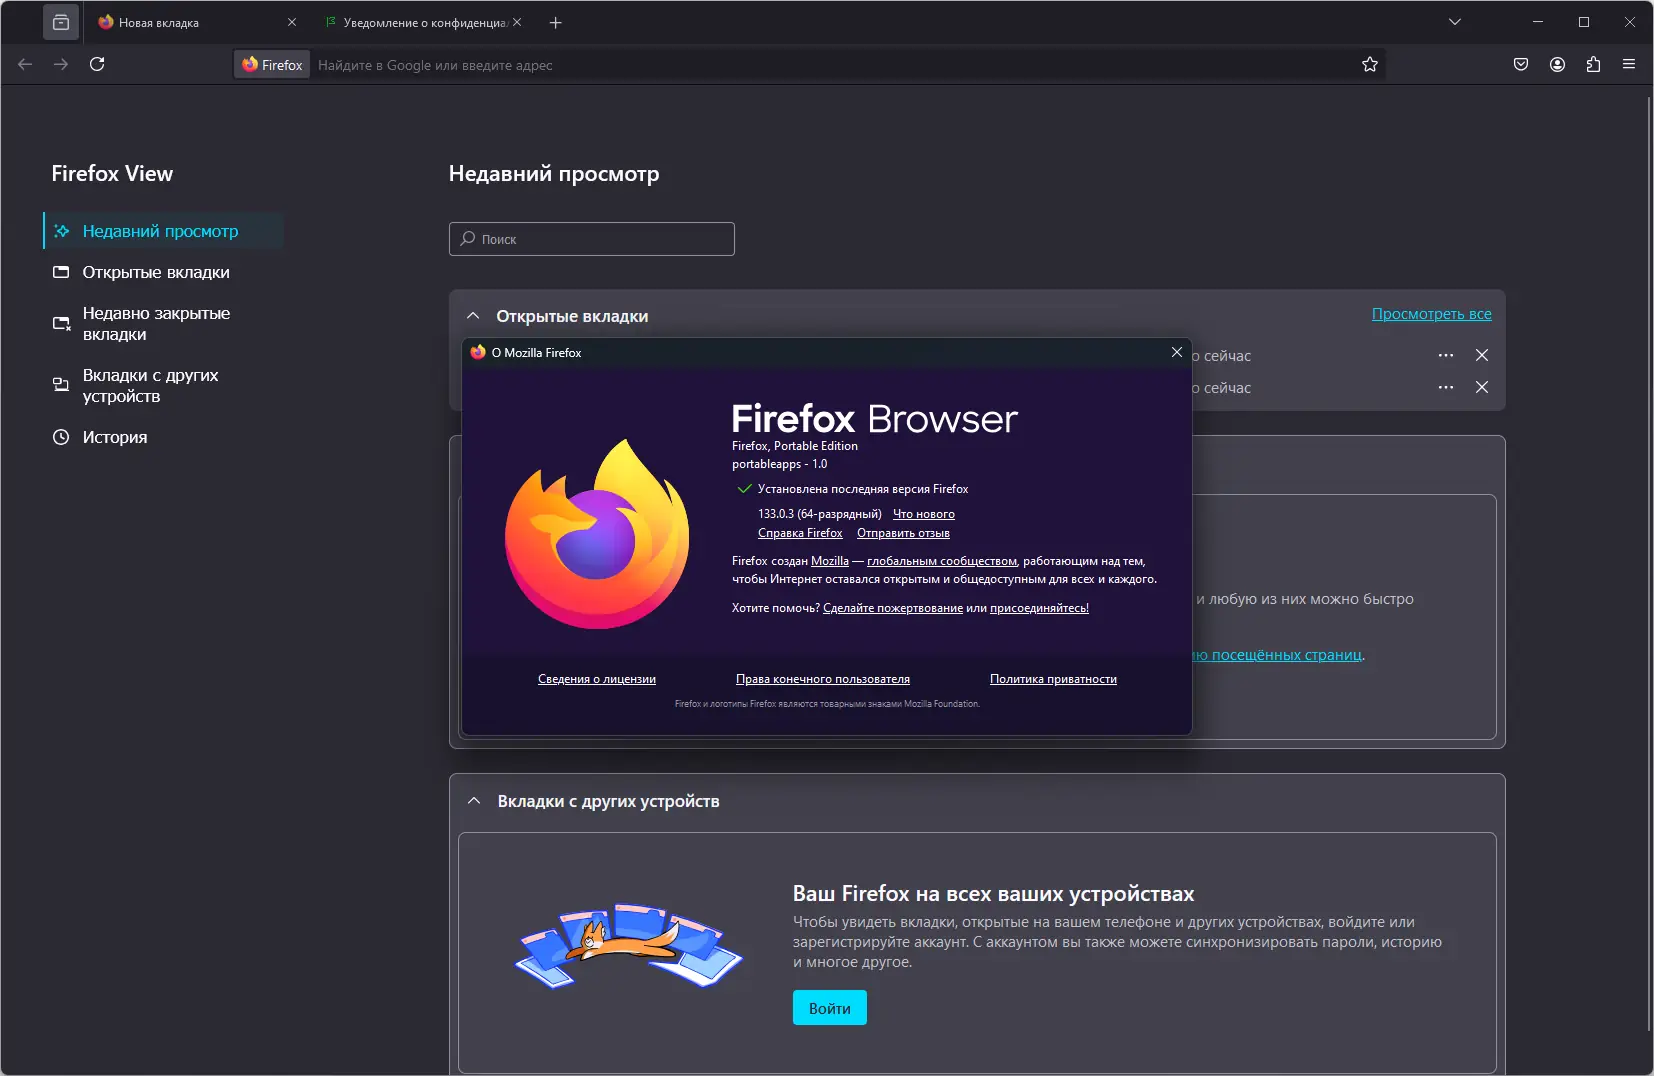Click the Firefox identity icon in address bar
Image resolution: width=1654 pixels, height=1076 pixels.
272,65
